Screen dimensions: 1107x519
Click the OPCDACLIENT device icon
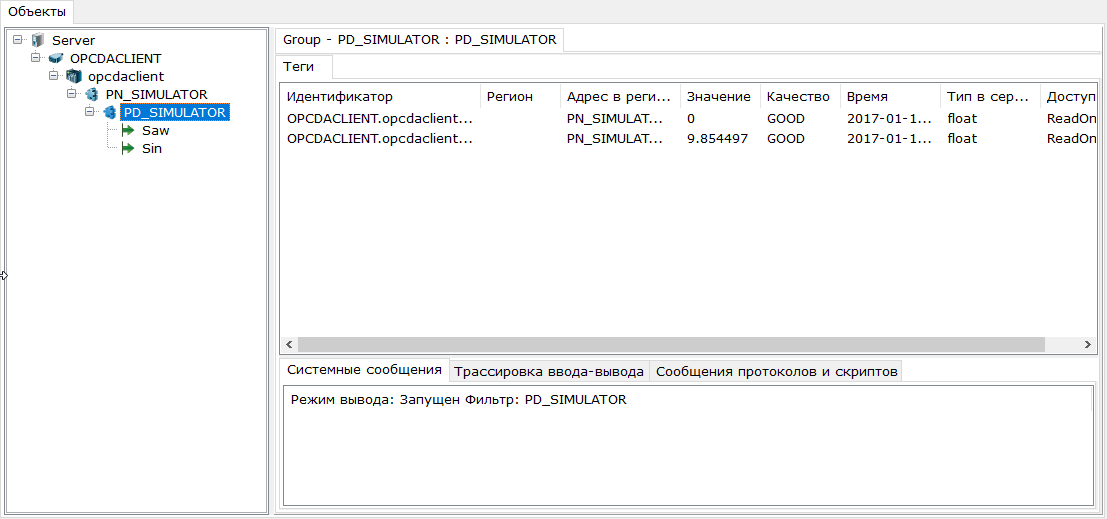56,58
